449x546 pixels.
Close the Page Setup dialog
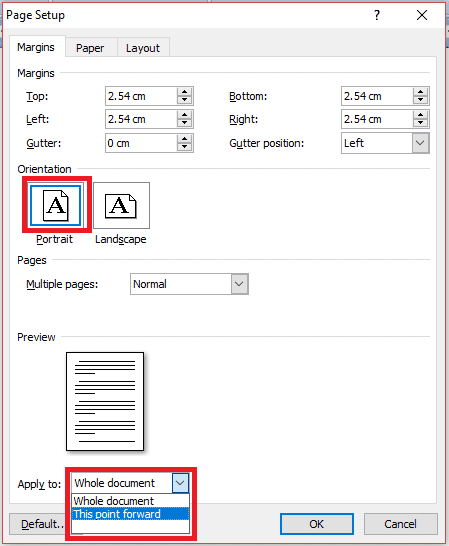[422, 15]
